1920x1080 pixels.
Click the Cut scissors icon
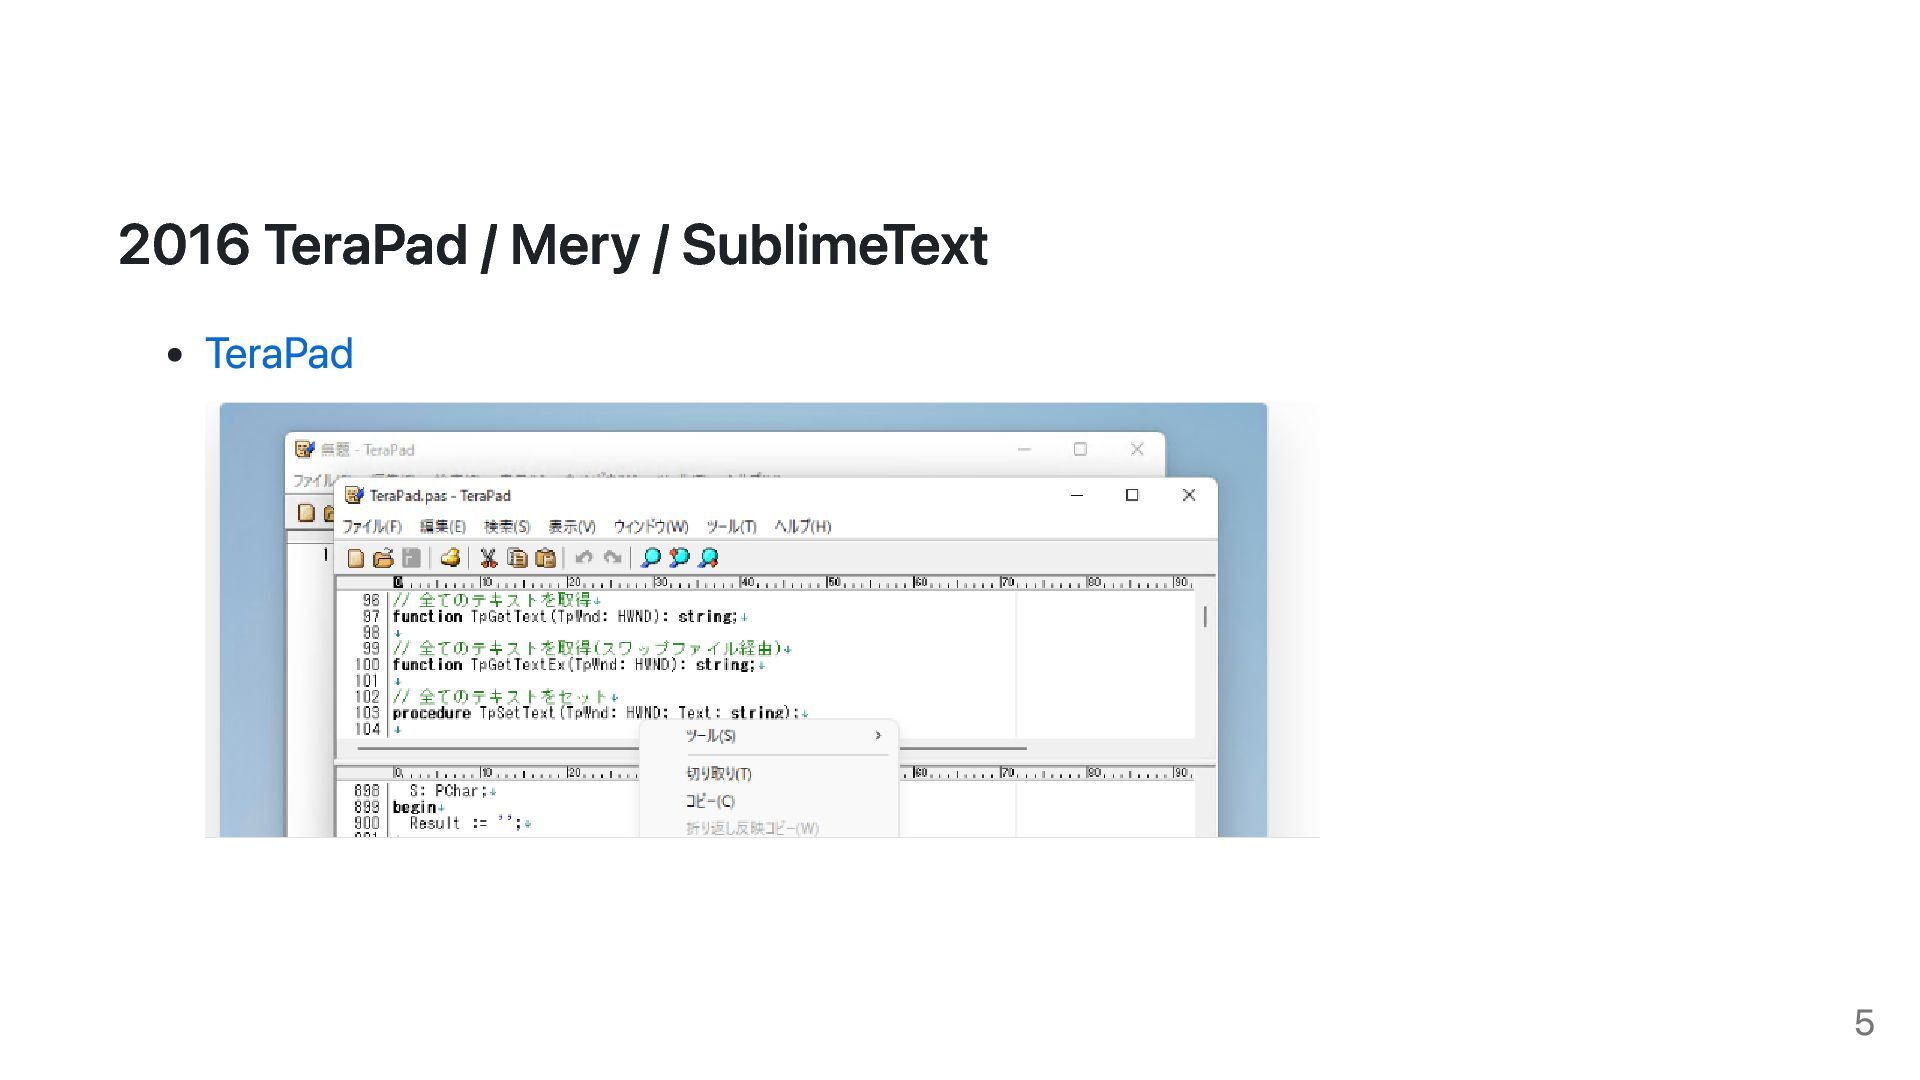(488, 558)
